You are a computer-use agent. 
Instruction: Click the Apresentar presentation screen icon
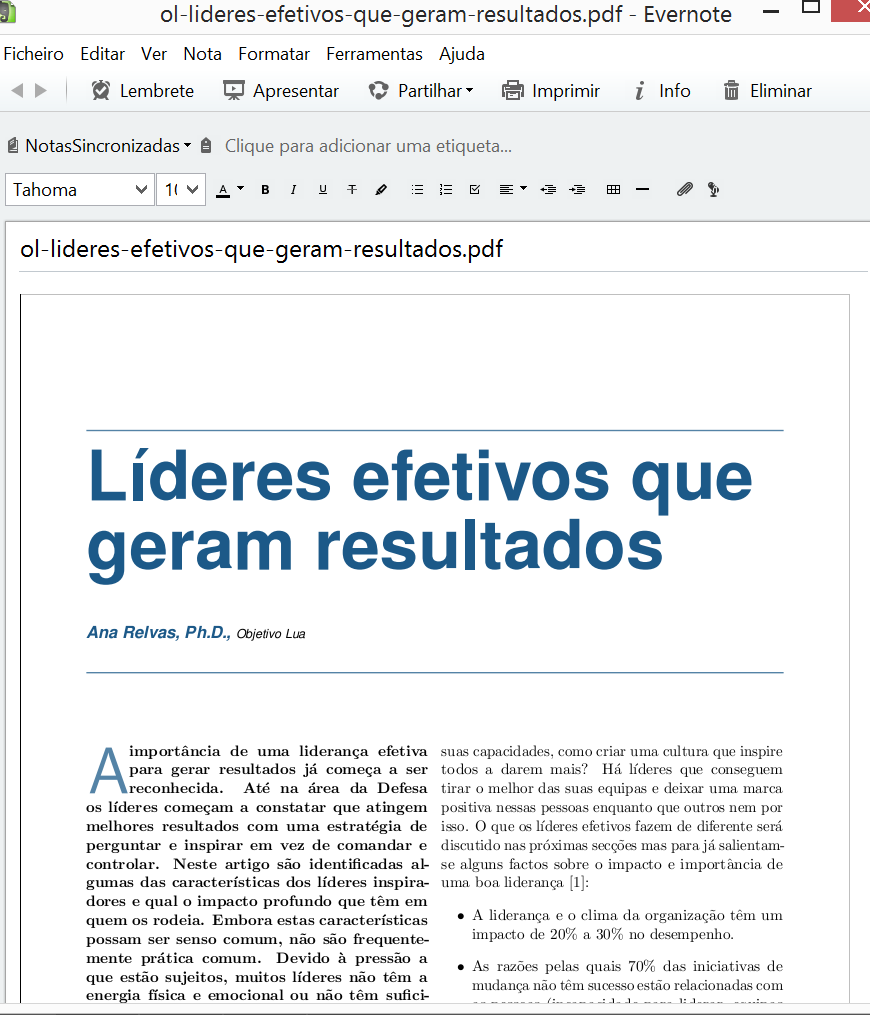[234, 91]
